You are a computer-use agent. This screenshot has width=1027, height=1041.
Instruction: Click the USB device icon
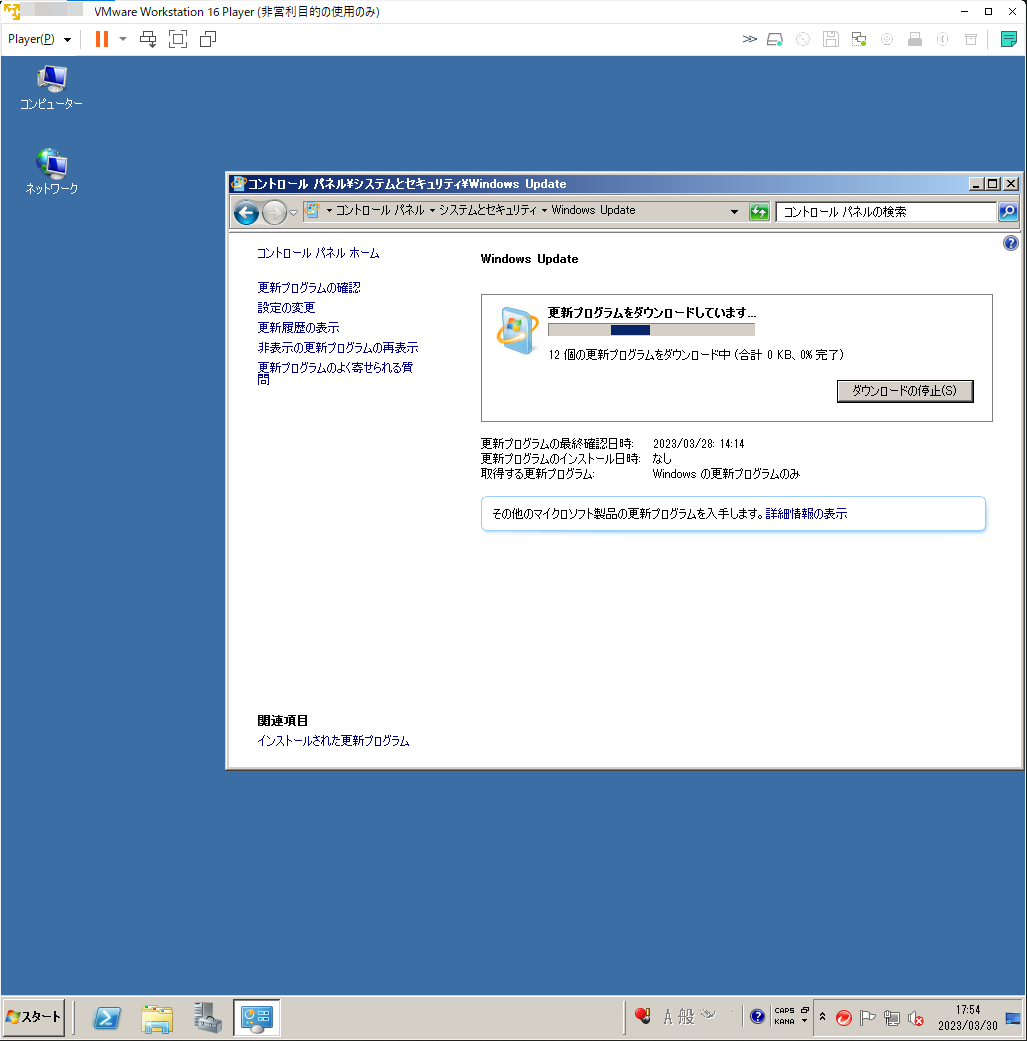pos(915,39)
